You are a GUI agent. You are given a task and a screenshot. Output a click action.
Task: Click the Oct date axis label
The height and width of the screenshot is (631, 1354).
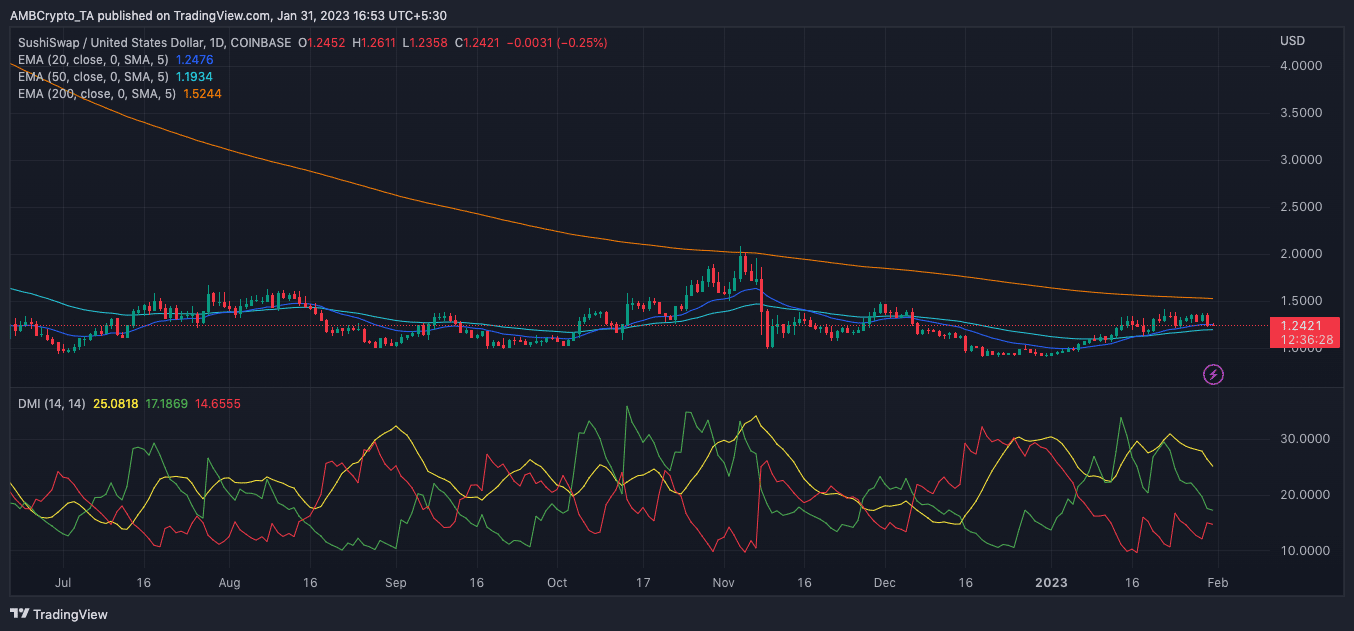(x=557, y=582)
